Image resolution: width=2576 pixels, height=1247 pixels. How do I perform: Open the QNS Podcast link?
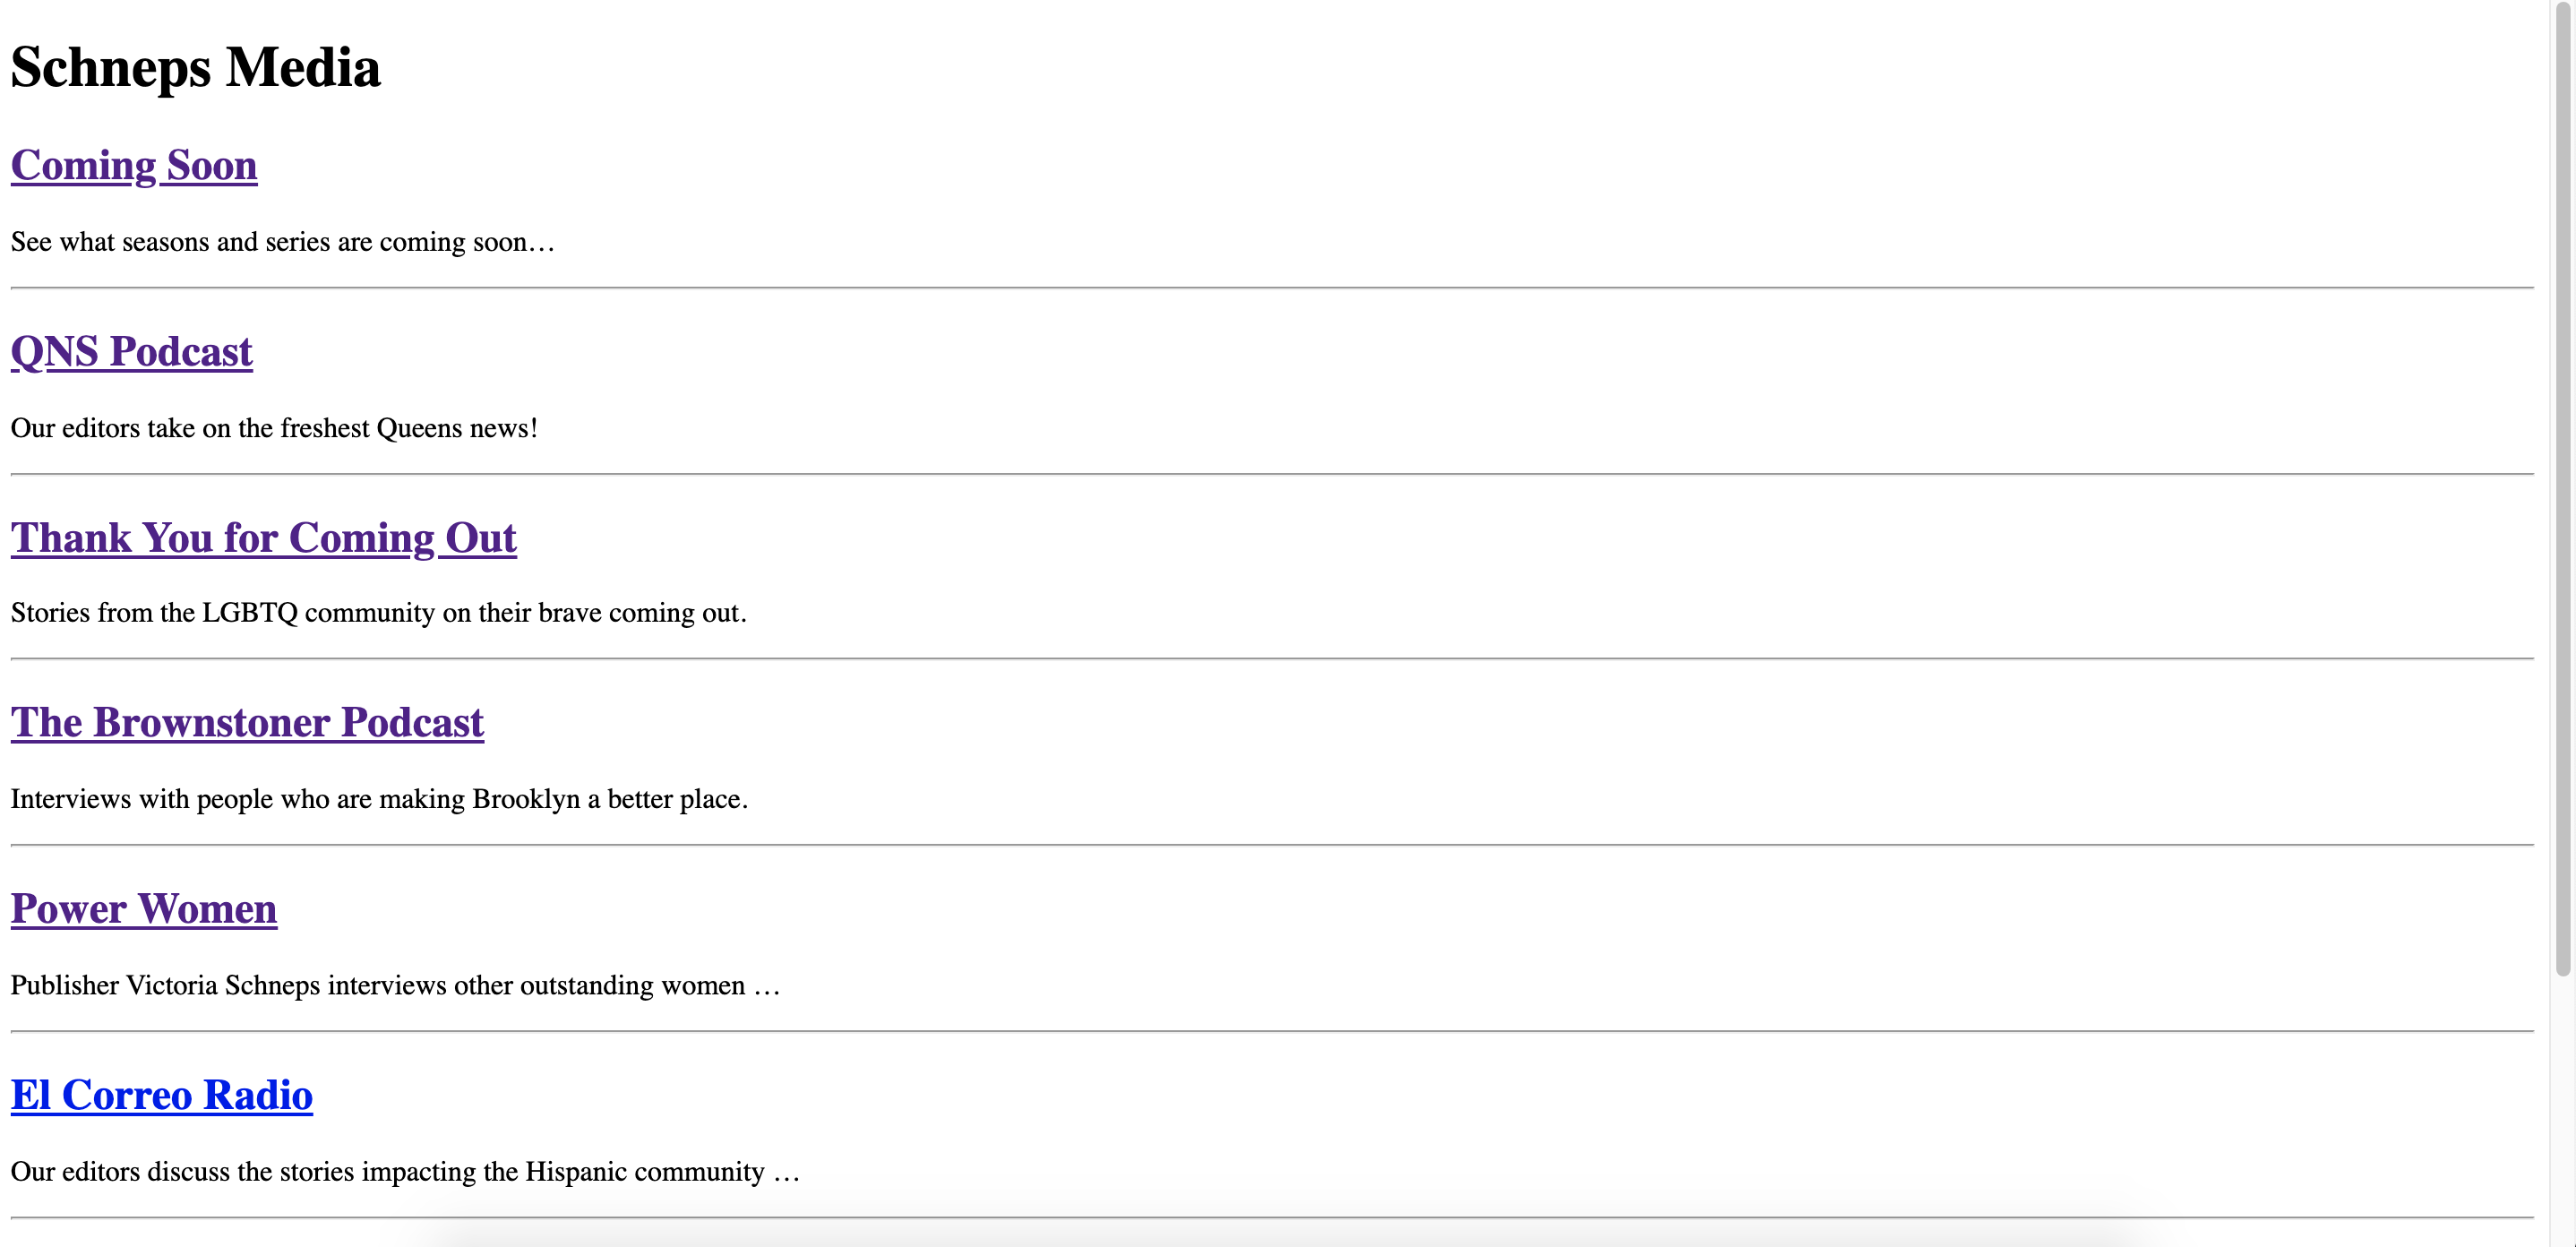pos(132,352)
